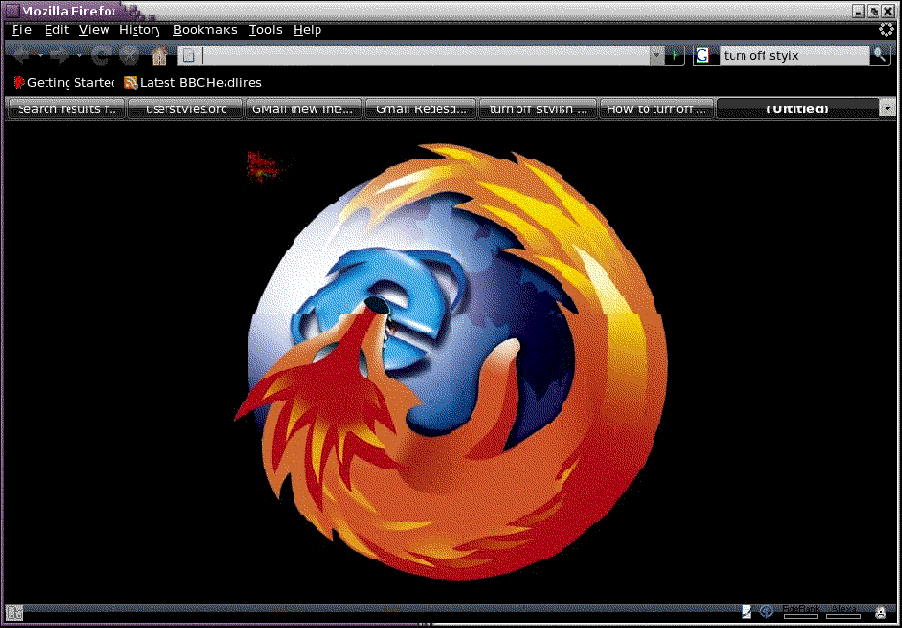Restore down the Firefox window
The width and height of the screenshot is (902, 628).
click(873, 11)
